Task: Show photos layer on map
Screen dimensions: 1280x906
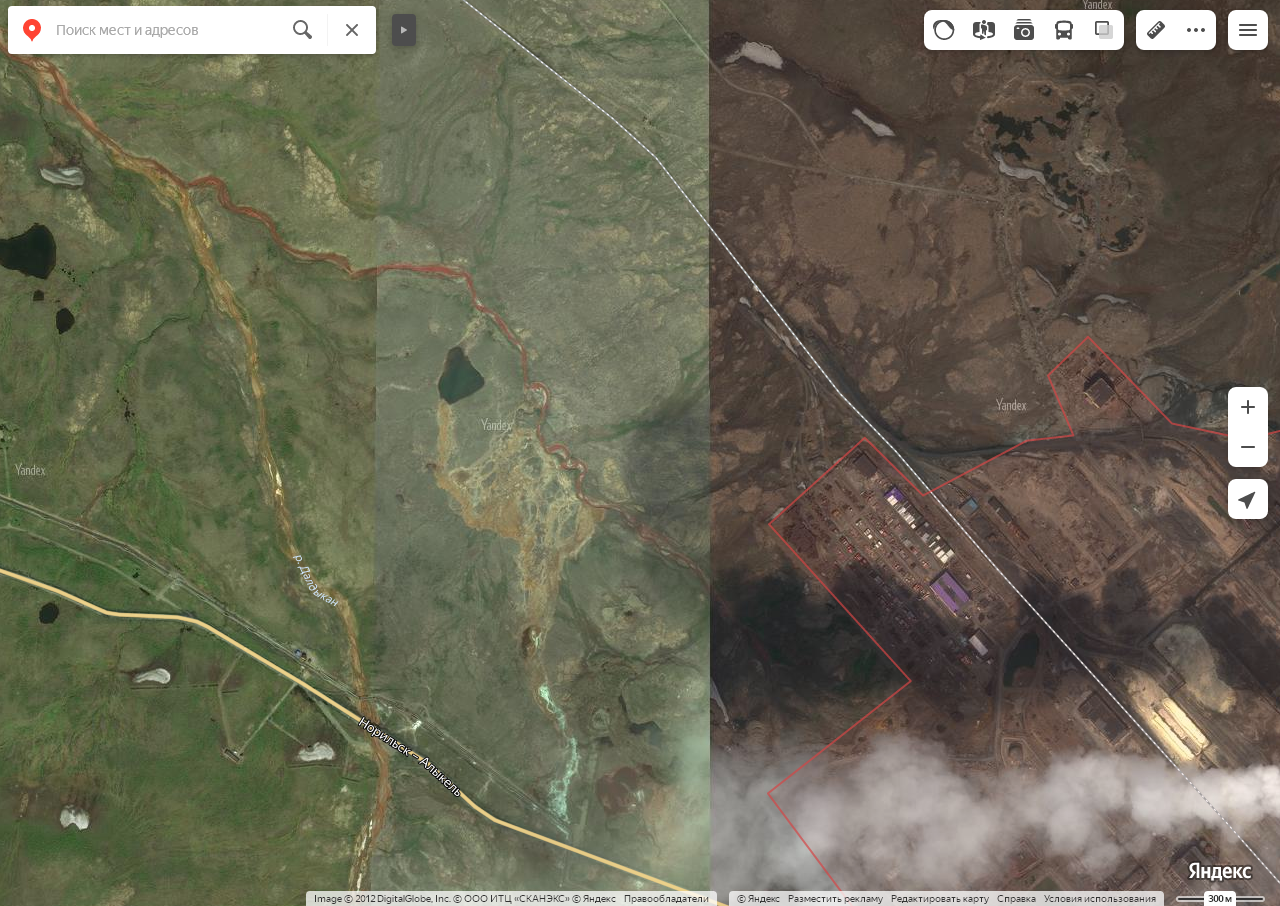Action: click(1024, 30)
